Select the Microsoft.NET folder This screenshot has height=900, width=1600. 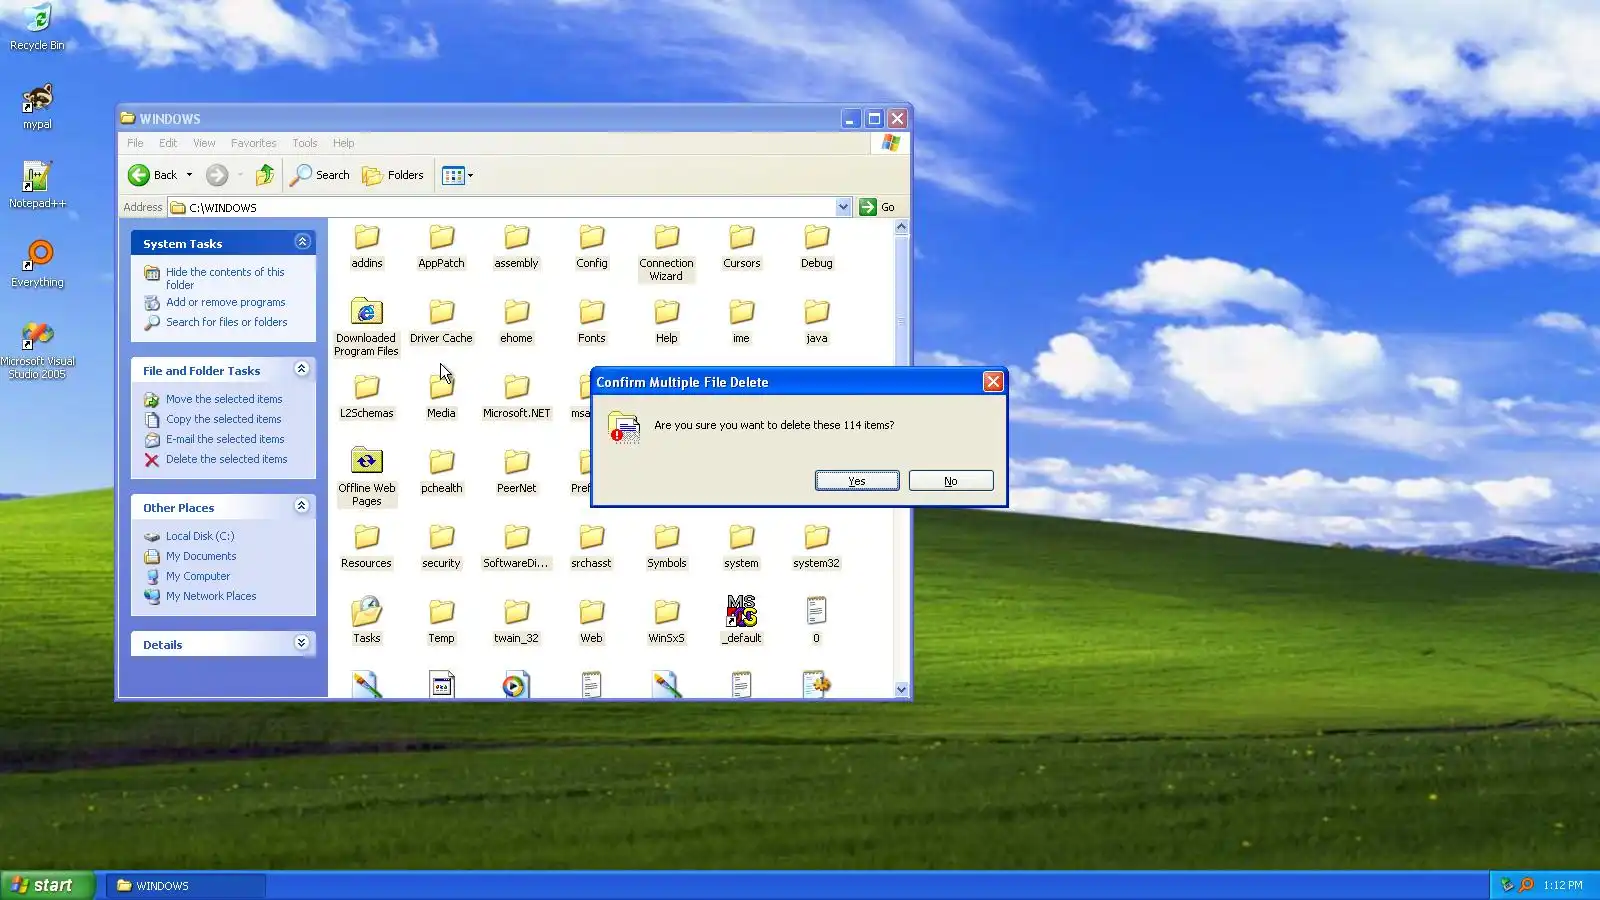pyautogui.click(x=516, y=397)
